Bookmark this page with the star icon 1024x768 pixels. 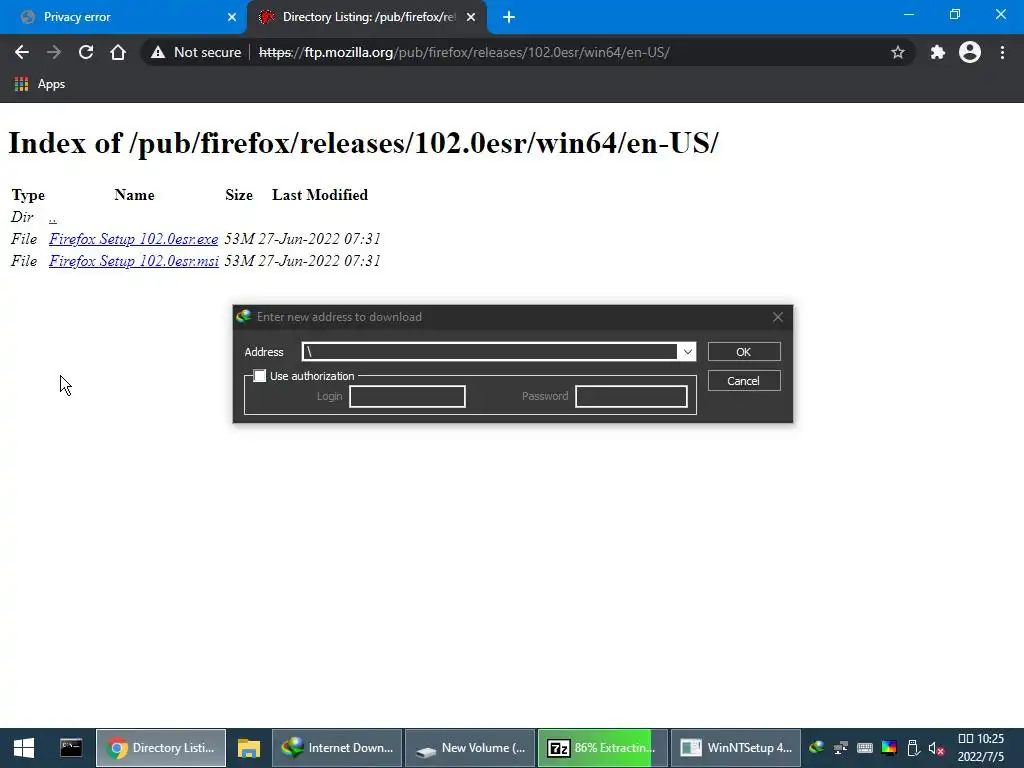(x=898, y=52)
